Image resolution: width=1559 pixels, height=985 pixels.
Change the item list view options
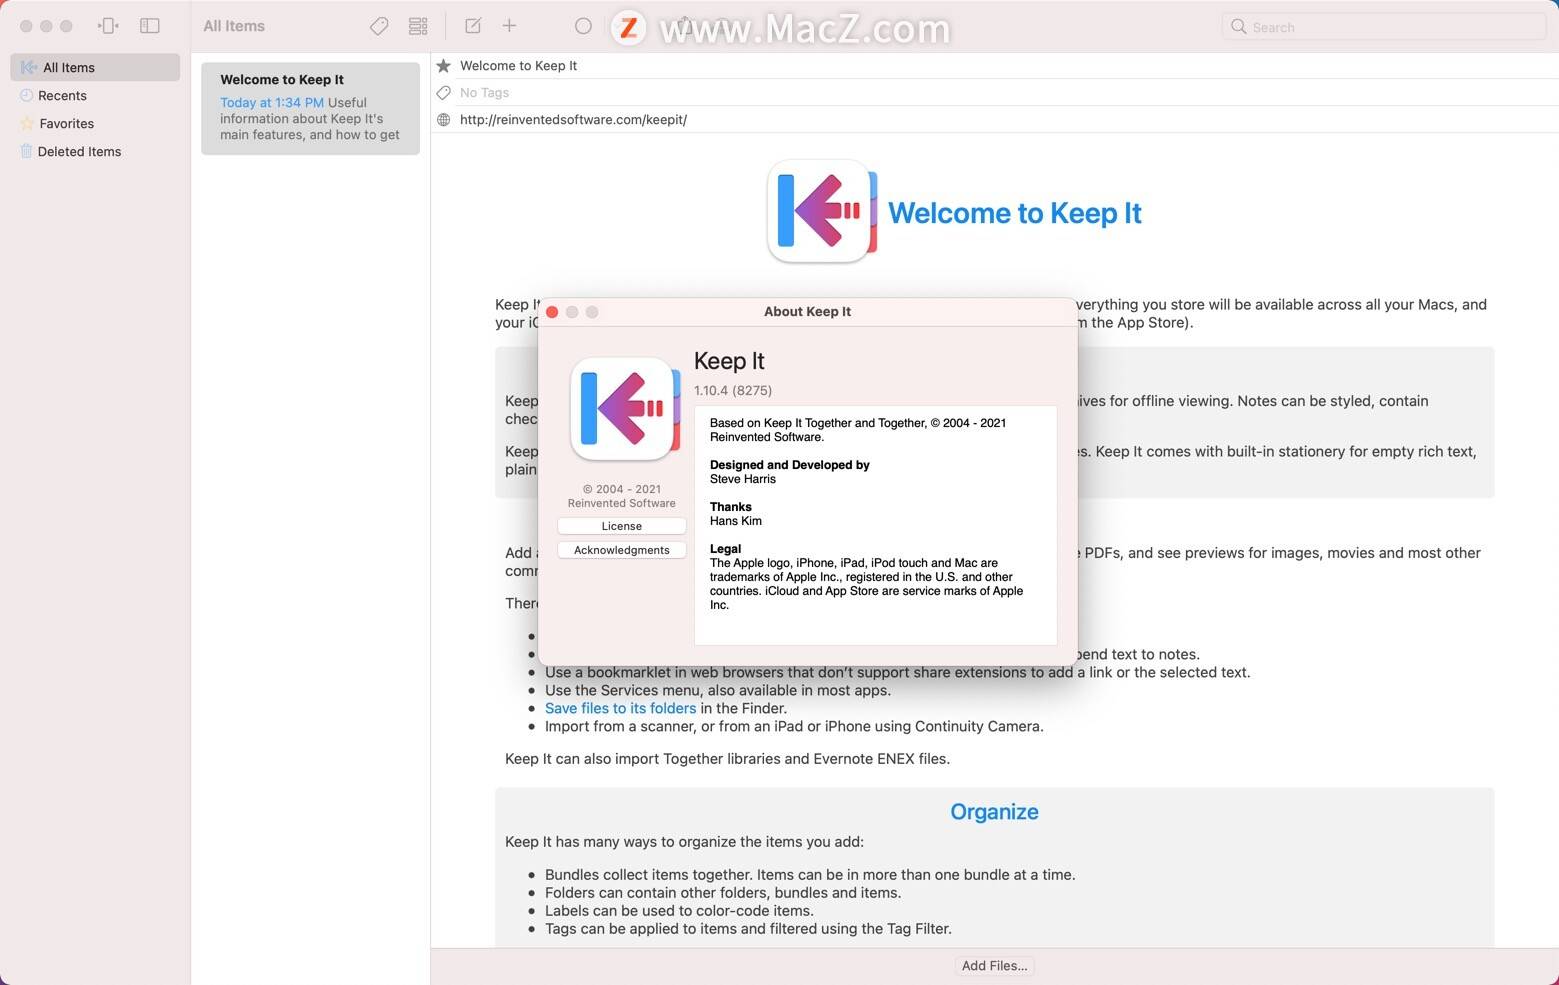[418, 26]
